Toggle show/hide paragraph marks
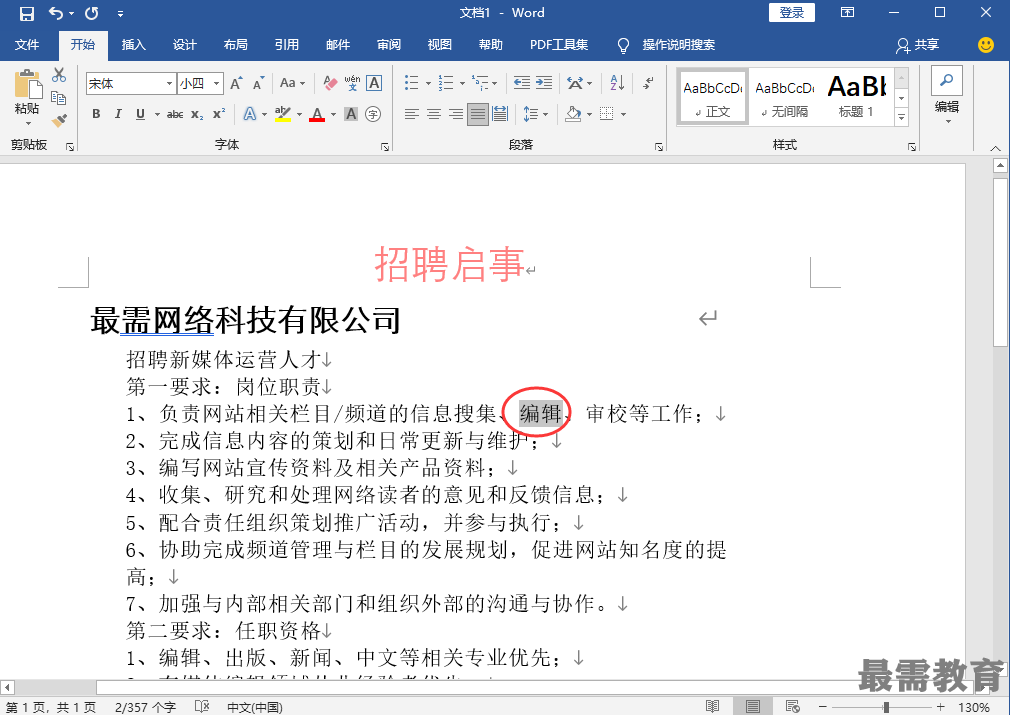1010x715 pixels. (x=648, y=82)
